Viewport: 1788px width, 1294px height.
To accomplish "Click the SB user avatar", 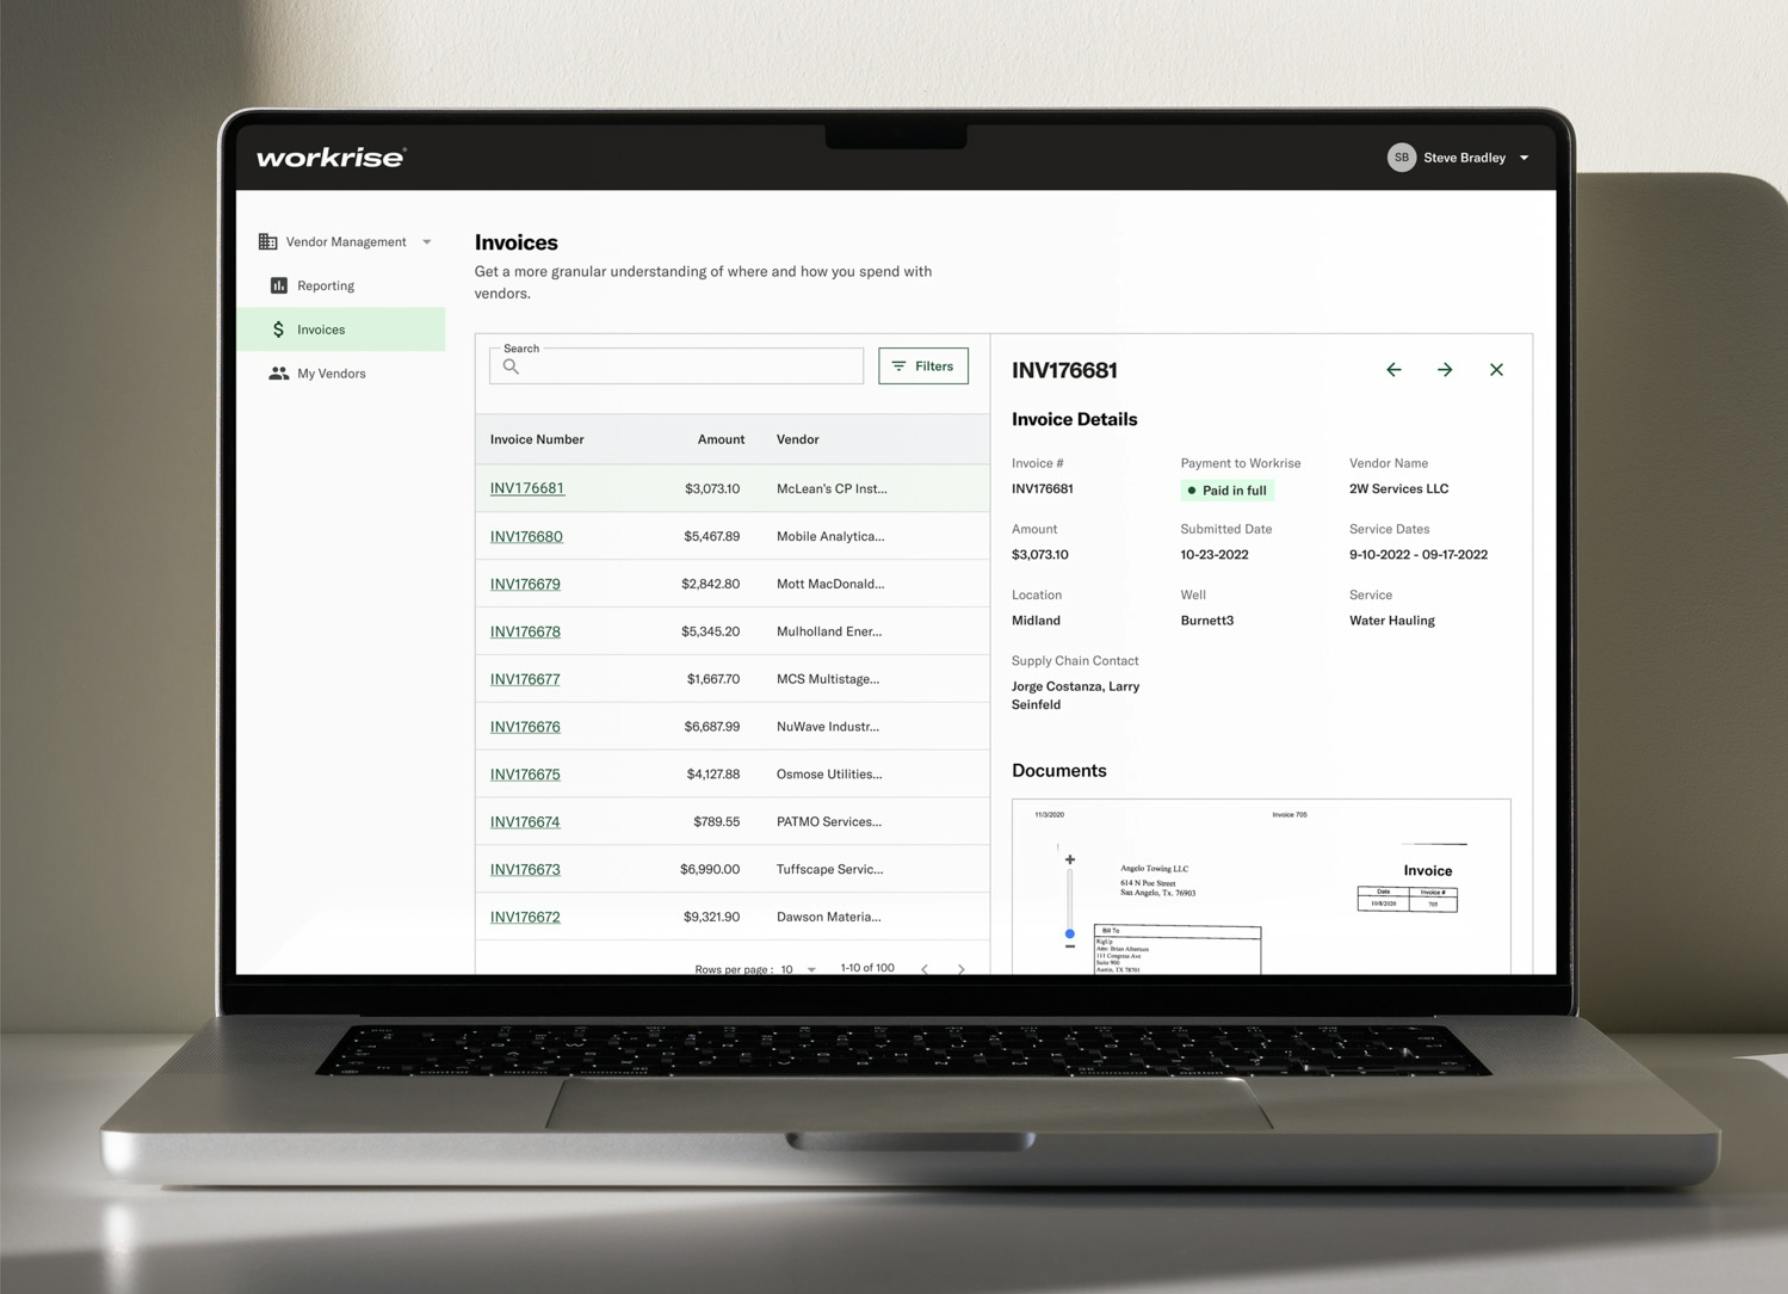I will [x=1401, y=157].
